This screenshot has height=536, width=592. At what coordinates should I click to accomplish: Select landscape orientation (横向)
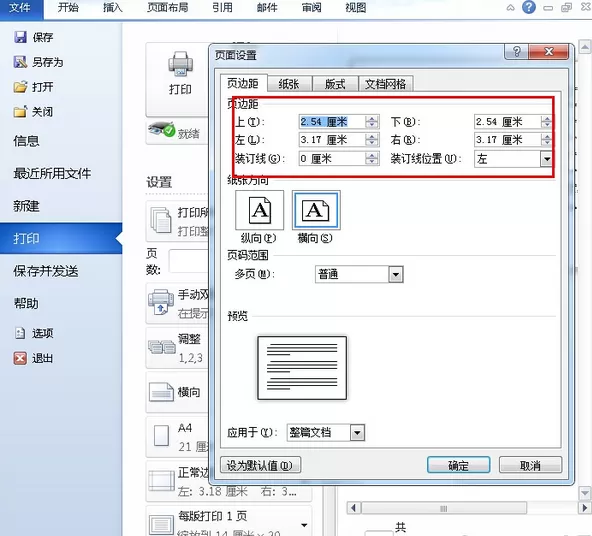pyautogui.click(x=316, y=210)
